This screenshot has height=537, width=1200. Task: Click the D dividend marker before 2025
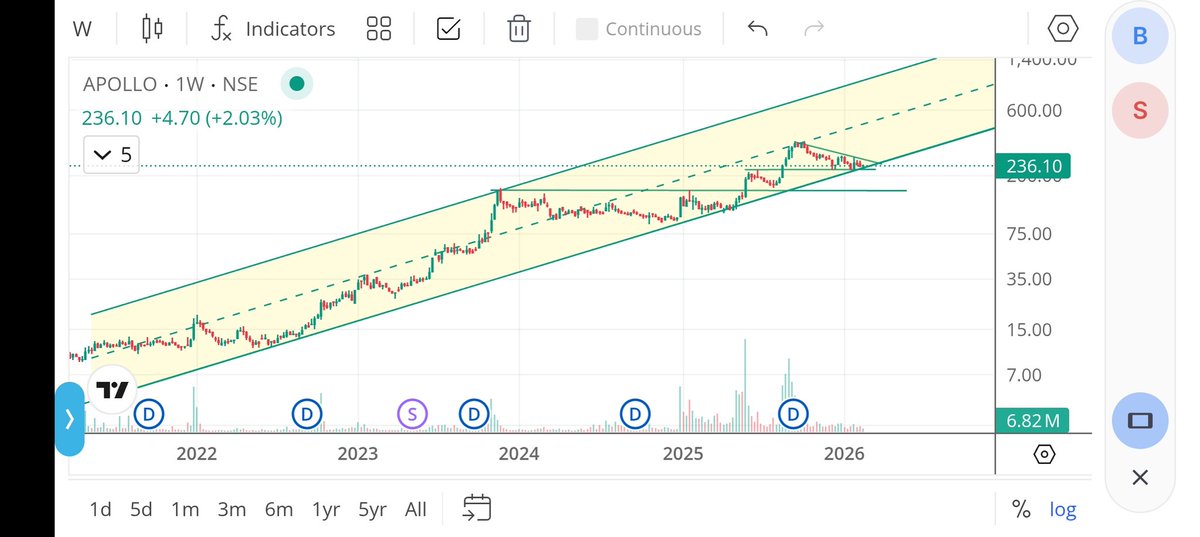point(635,413)
